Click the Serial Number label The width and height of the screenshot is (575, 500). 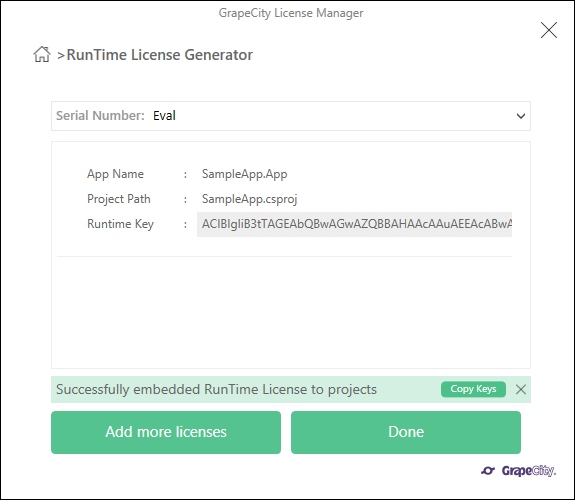click(x=100, y=116)
